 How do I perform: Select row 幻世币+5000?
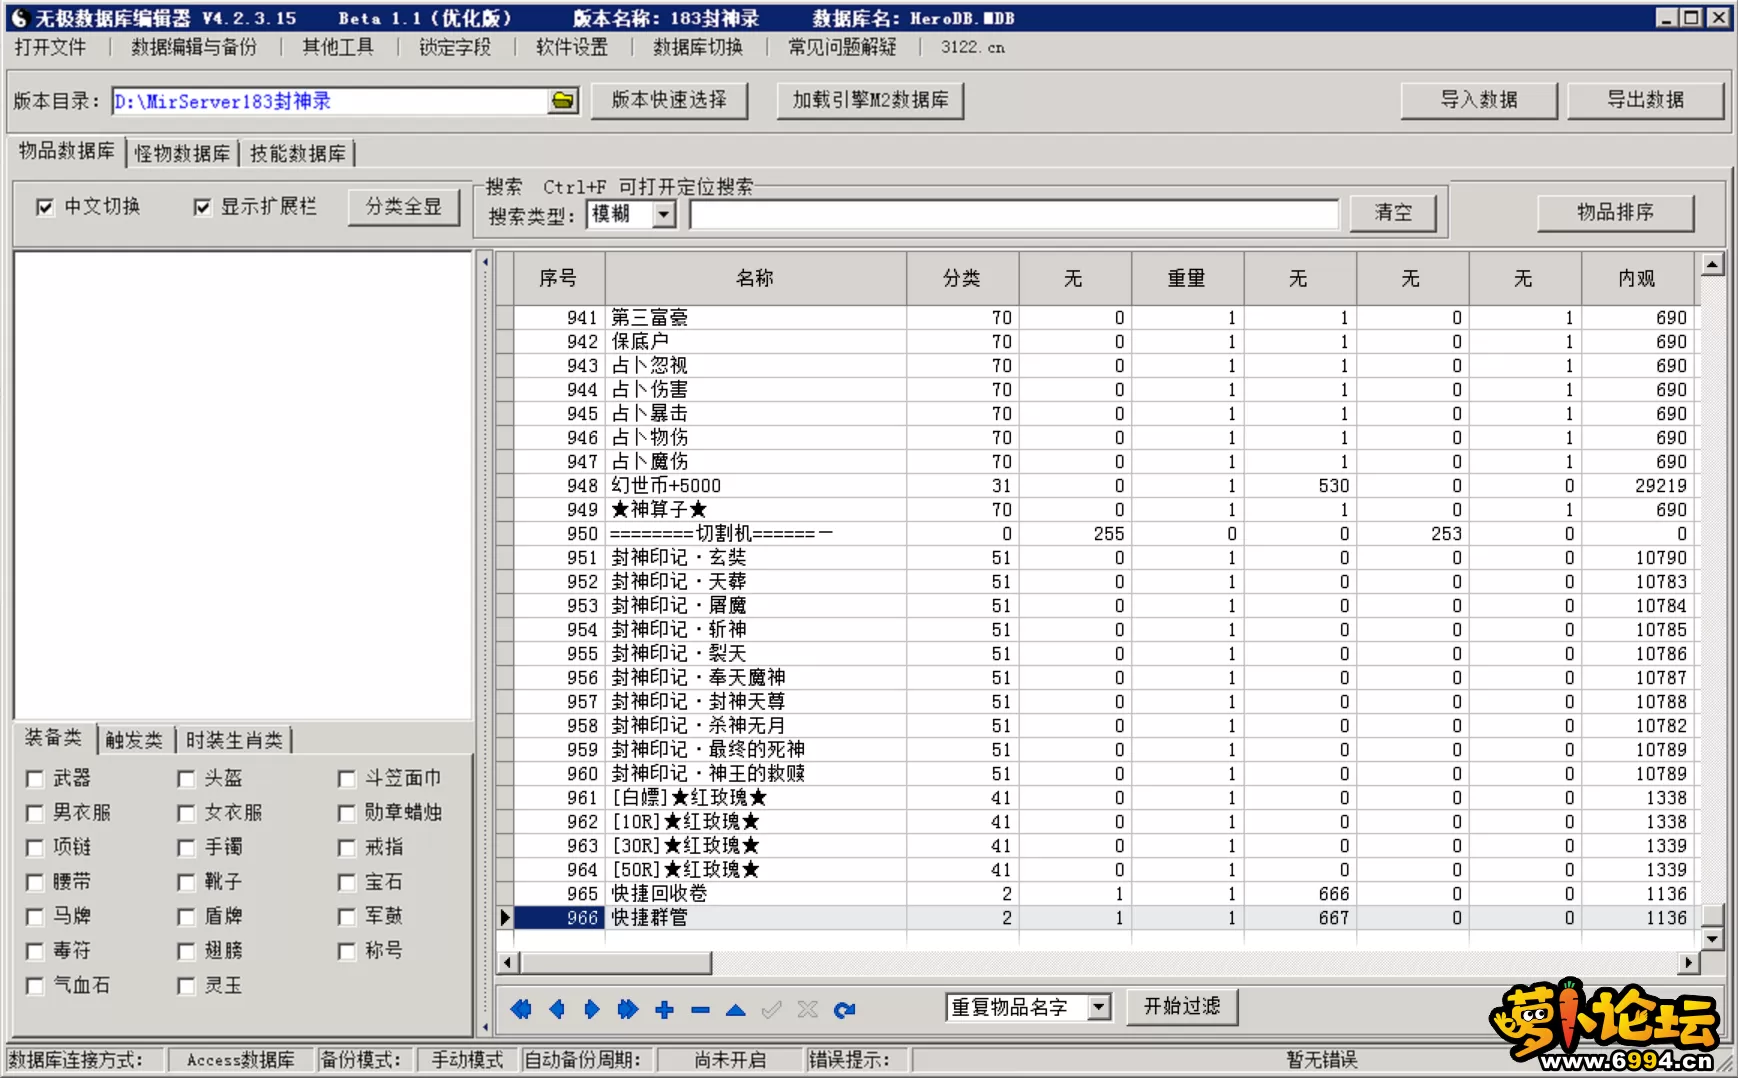pyautogui.click(x=1103, y=486)
